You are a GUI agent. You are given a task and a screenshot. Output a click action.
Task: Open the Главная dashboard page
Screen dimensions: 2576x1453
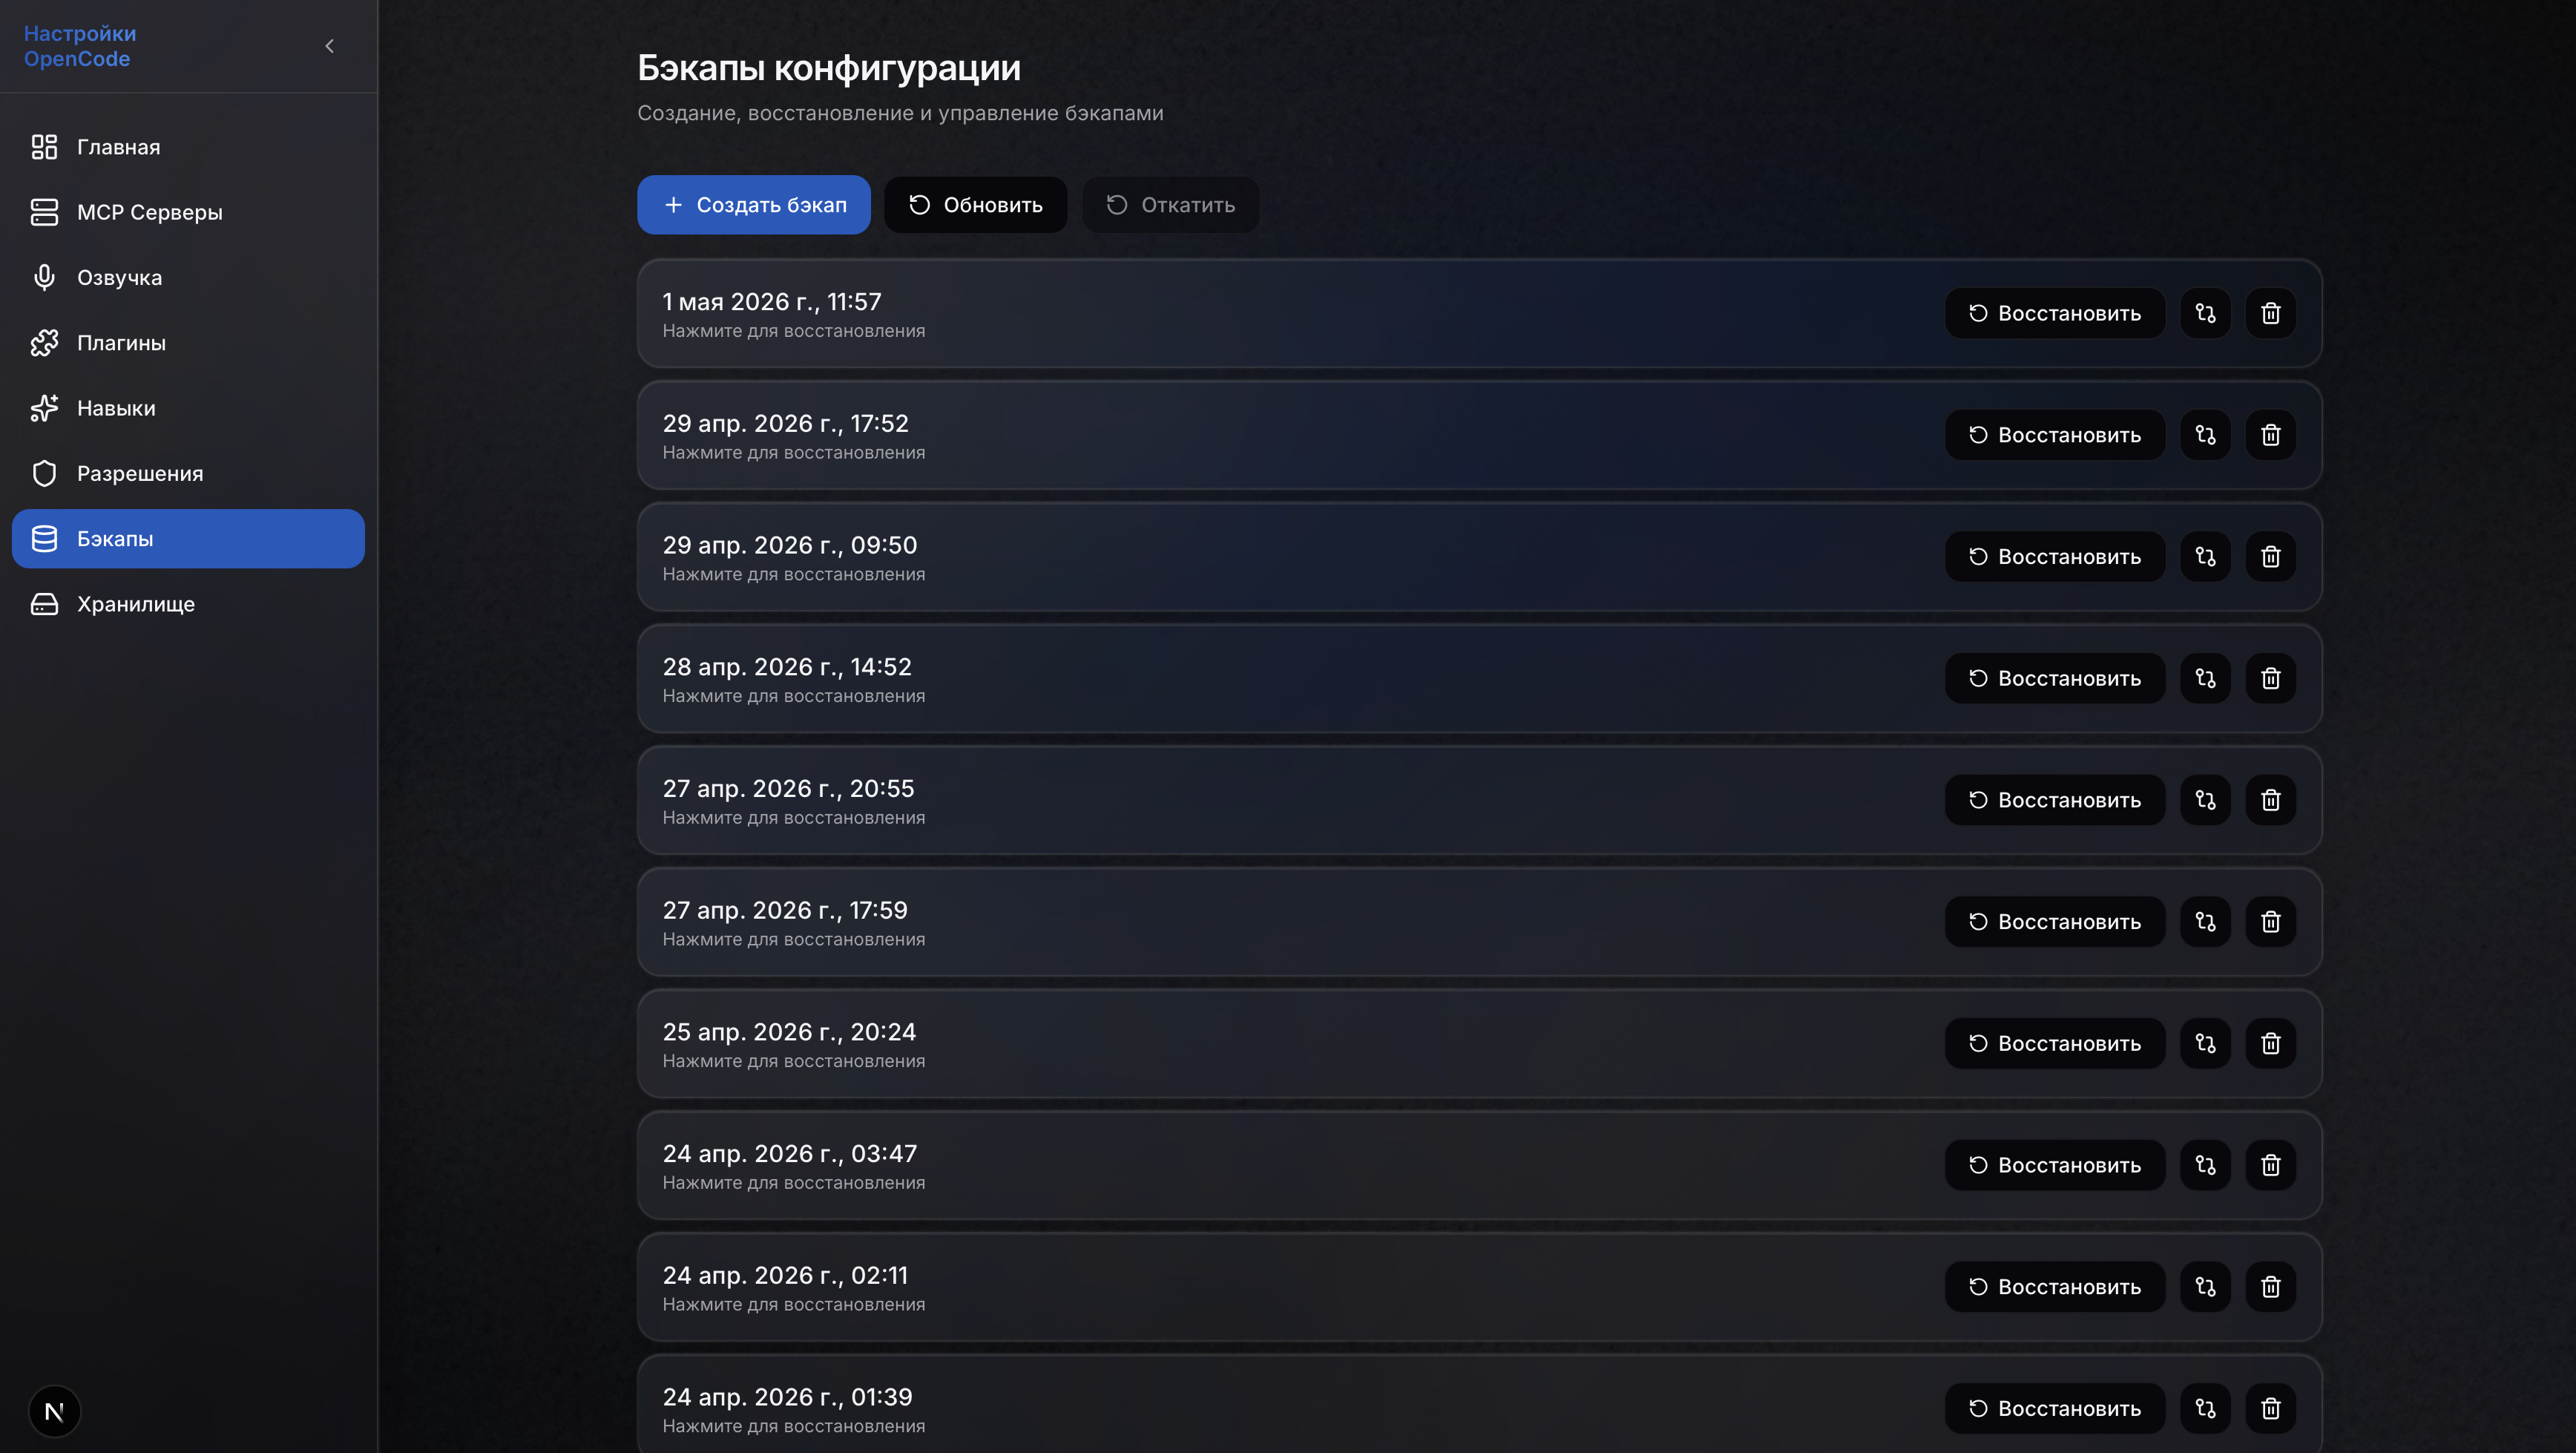point(188,147)
